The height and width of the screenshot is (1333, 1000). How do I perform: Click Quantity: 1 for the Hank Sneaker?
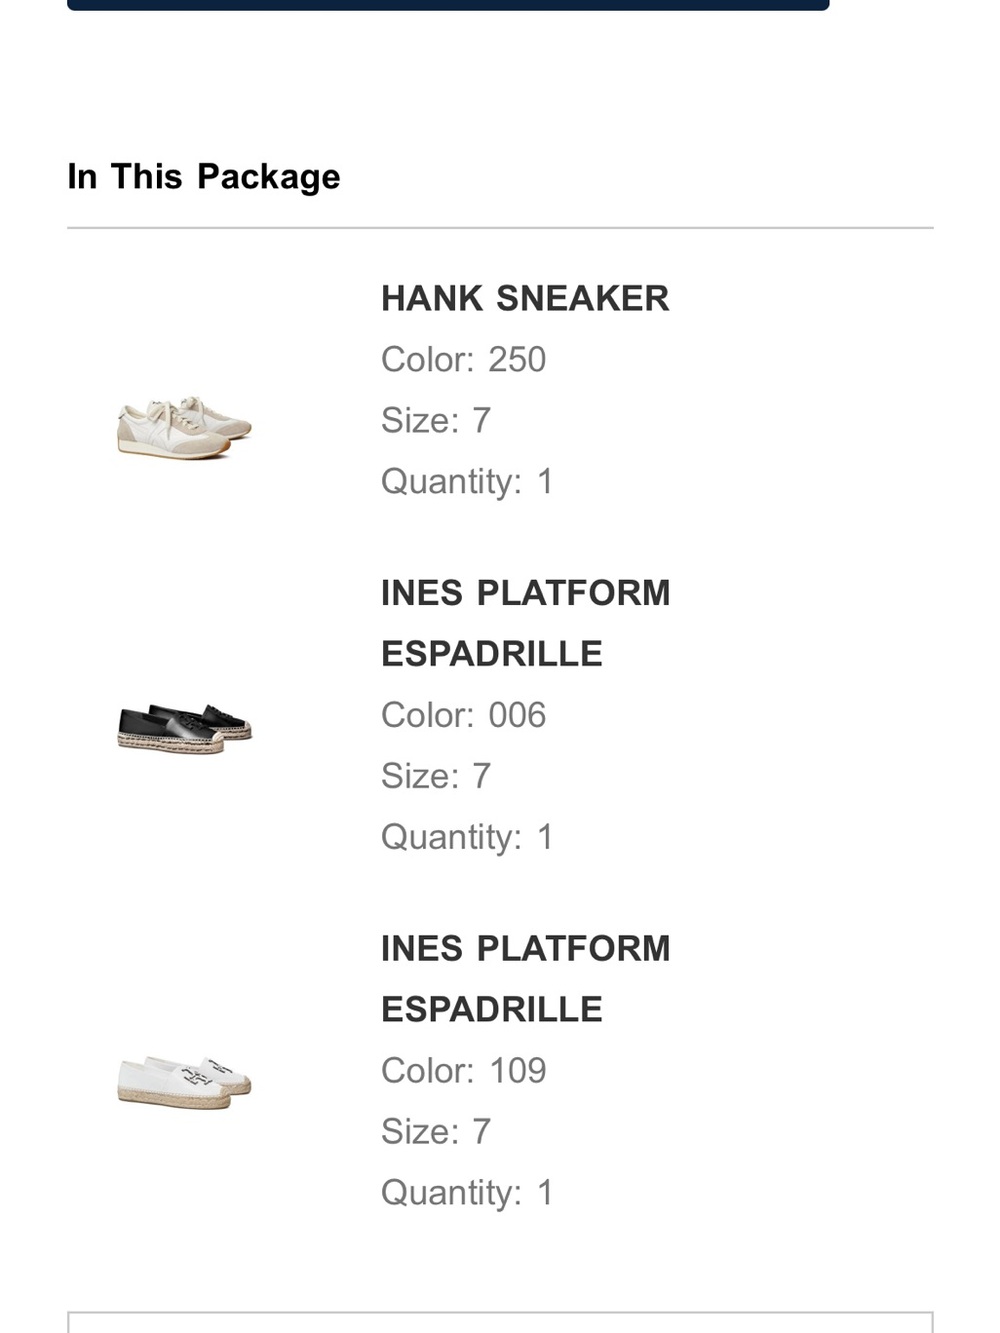pyautogui.click(x=467, y=481)
